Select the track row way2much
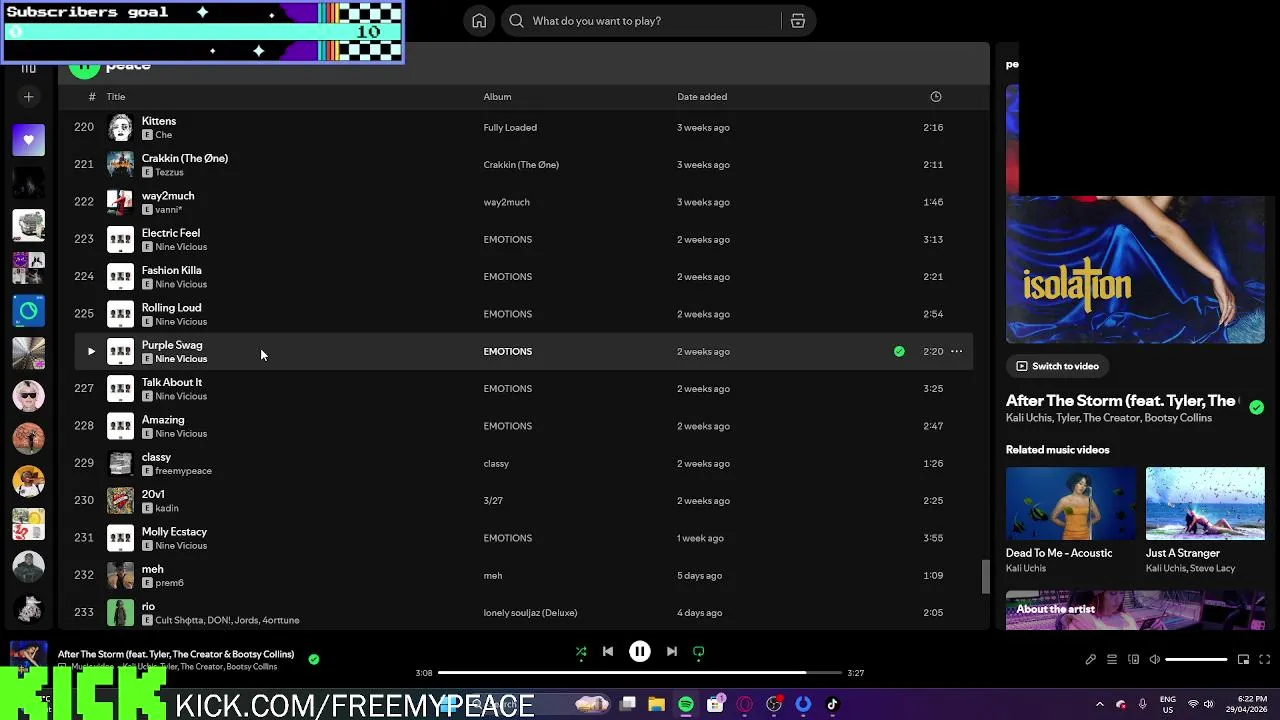Viewport: 1280px width, 720px height. 524,202
